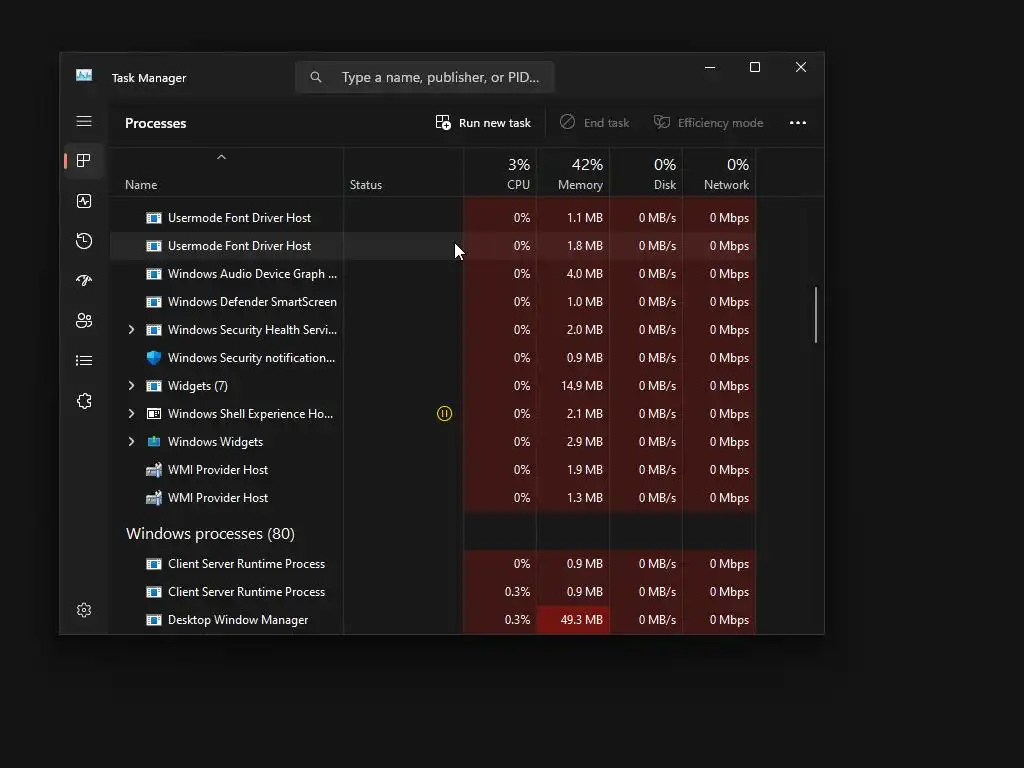Click the search magnifier icon
Screen dimensions: 1024x768
[315, 77]
